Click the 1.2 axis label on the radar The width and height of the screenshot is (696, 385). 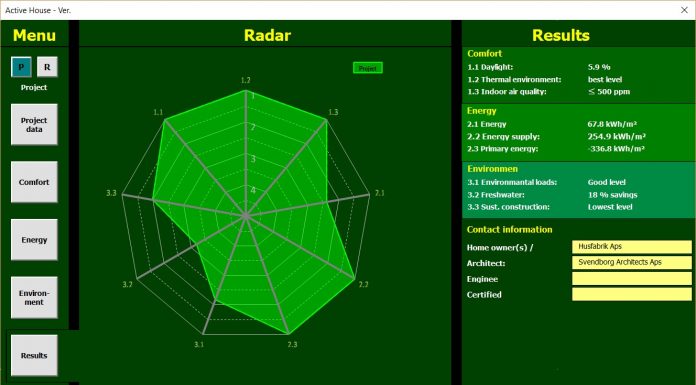245,80
